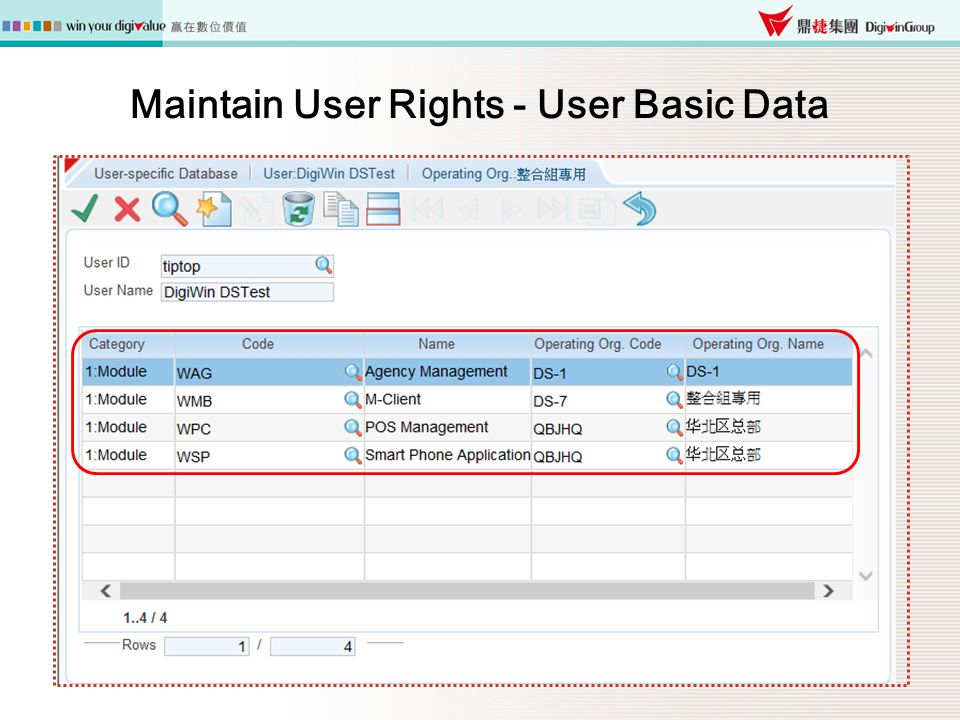
Task: Exit using the blue return arrow icon
Action: click(639, 209)
